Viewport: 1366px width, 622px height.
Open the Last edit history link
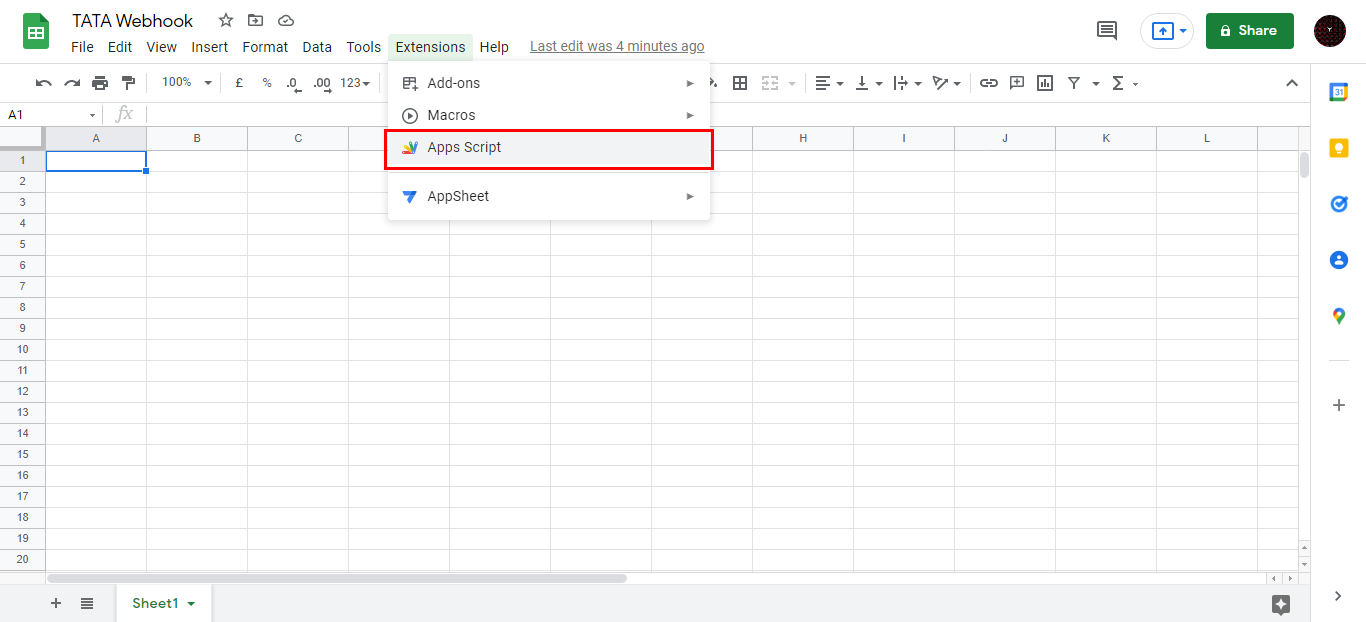pyautogui.click(x=617, y=47)
